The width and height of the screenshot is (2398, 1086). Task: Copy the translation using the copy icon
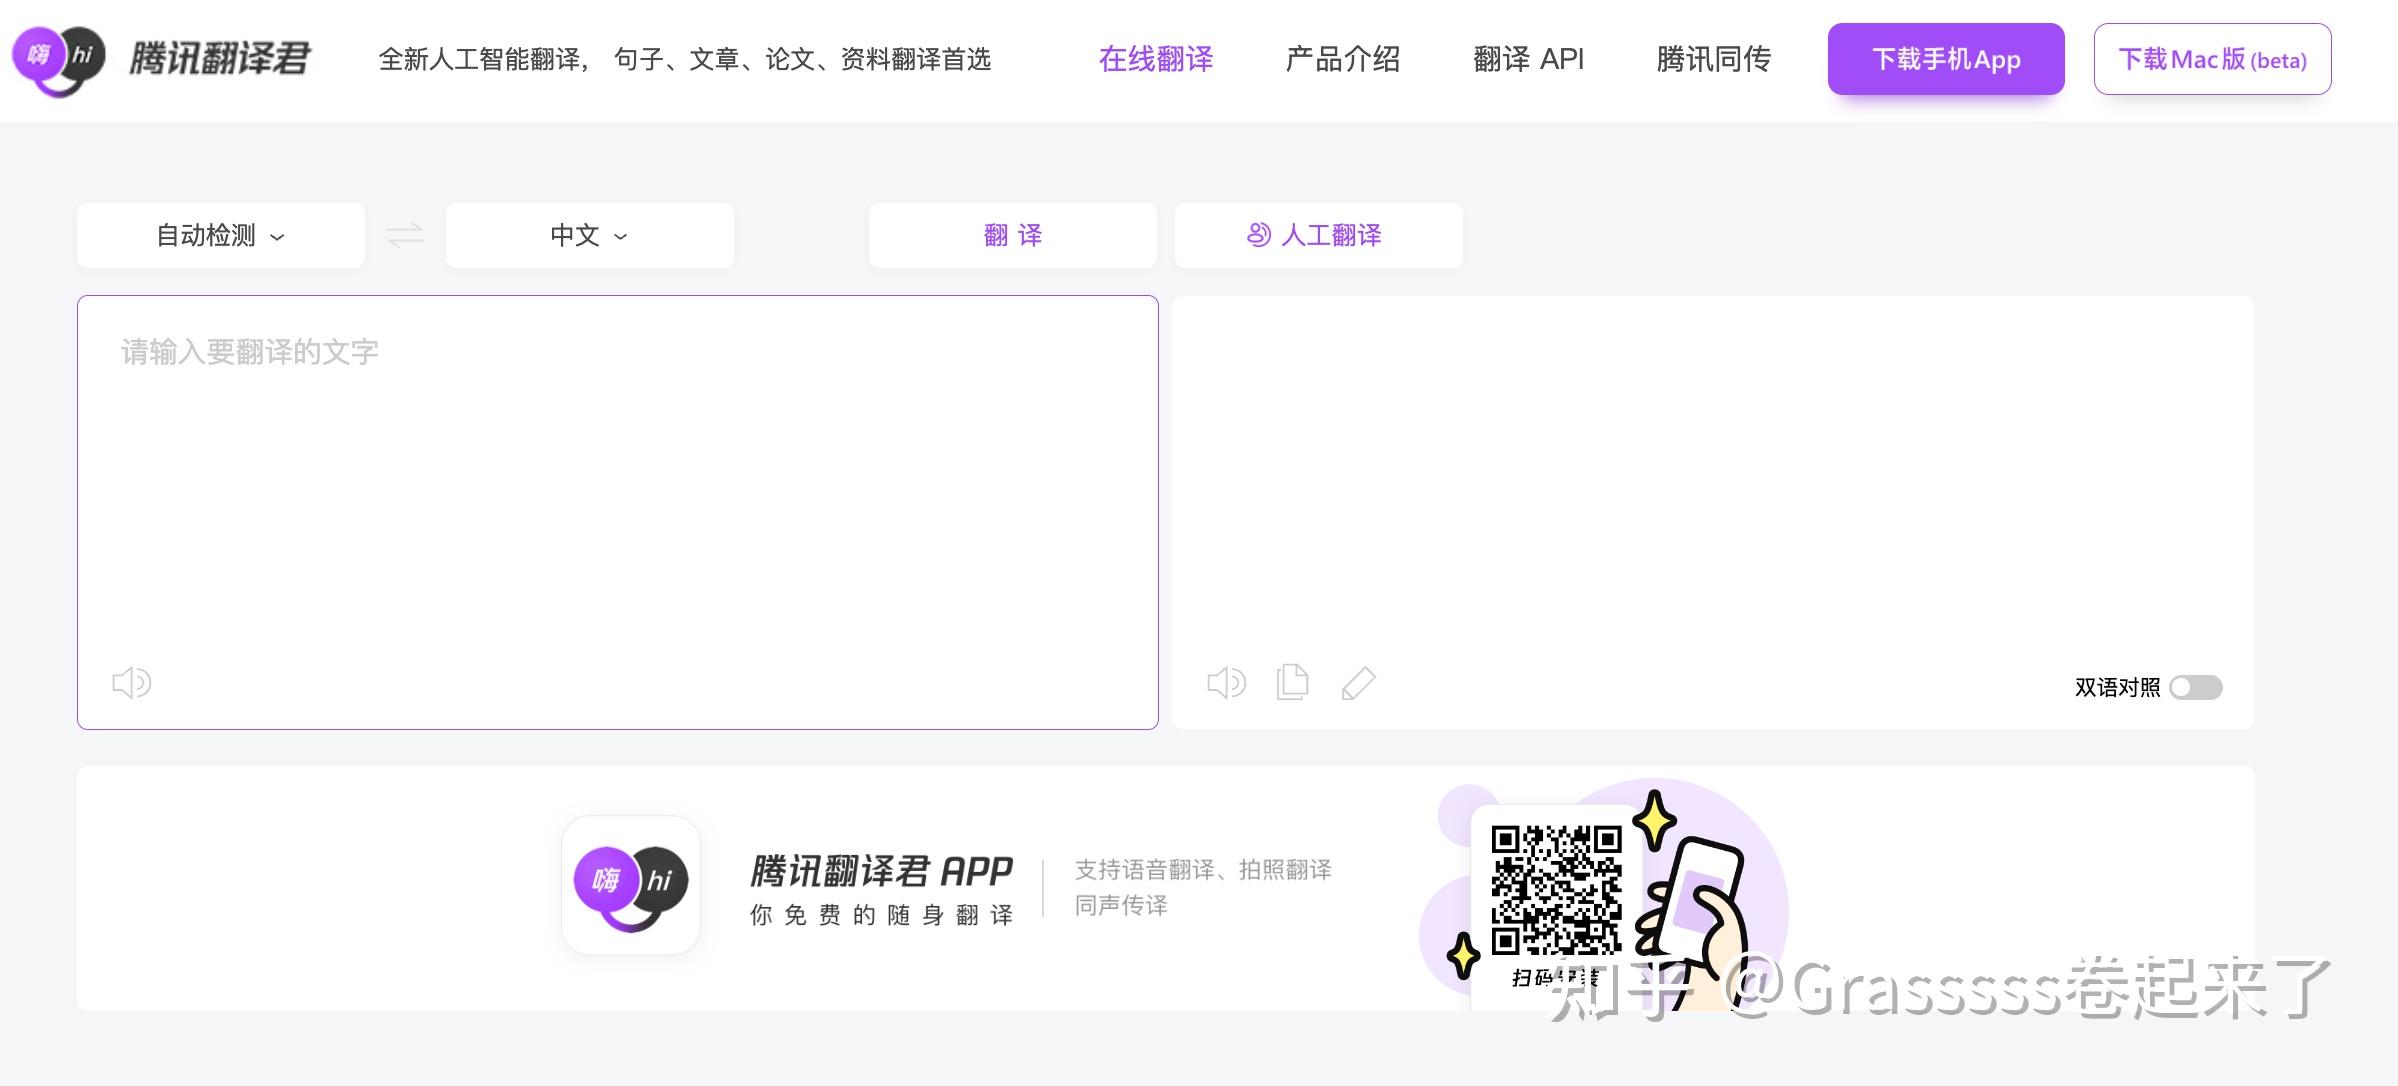tap(1292, 682)
